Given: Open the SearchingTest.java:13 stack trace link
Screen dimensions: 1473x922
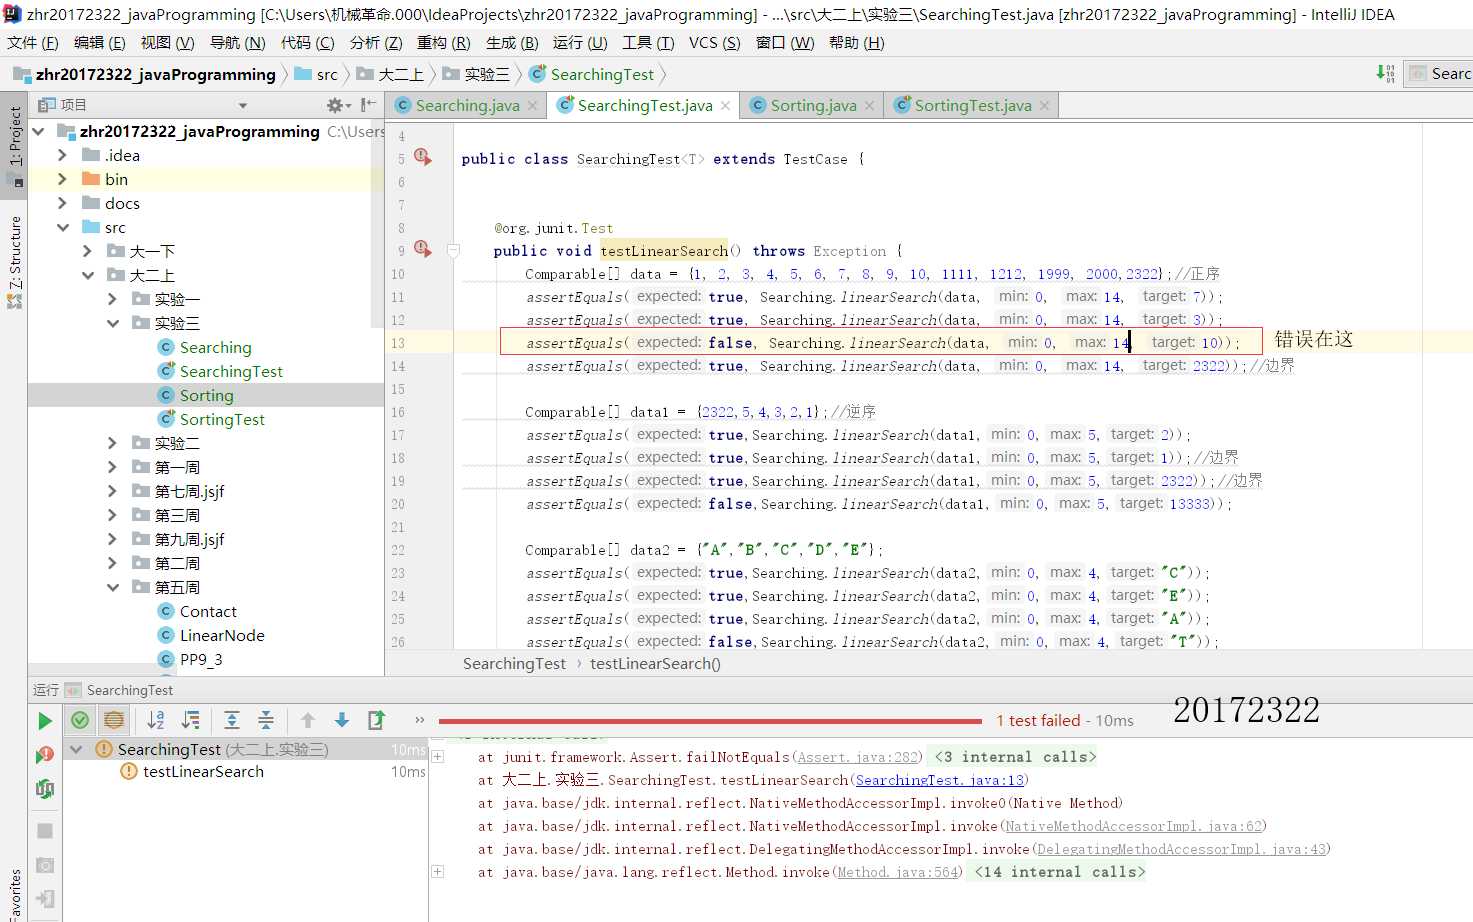Looking at the screenshot, I should pyautogui.click(x=940, y=780).
